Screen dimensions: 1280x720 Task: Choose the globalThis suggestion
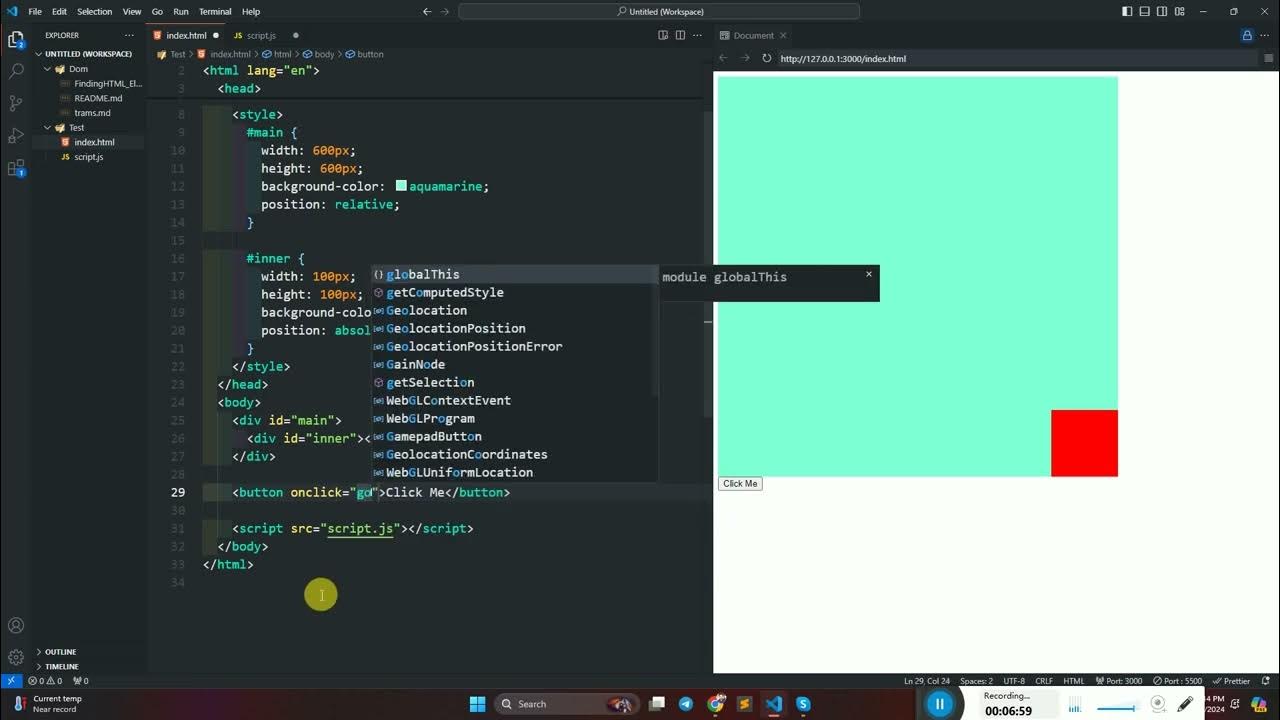pyautogui.click(x=514, y=274)
